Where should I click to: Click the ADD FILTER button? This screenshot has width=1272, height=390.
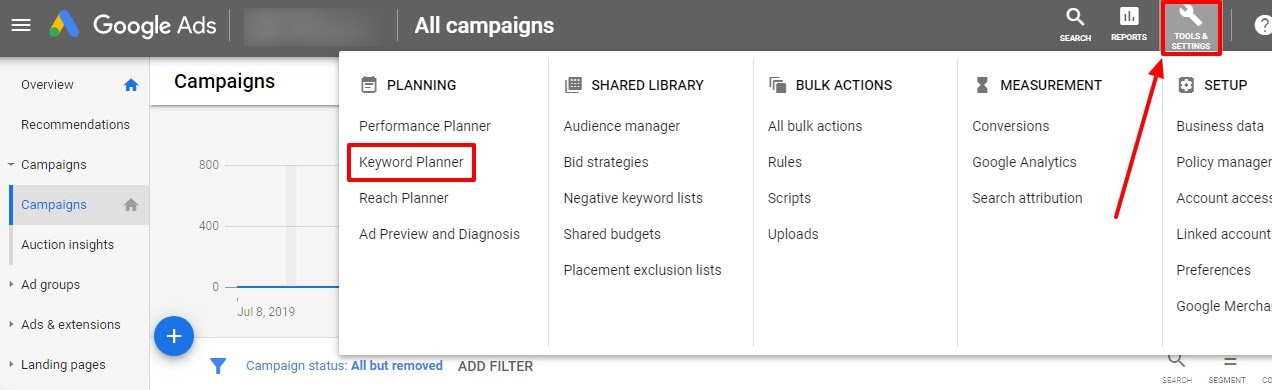coord(495,366)
